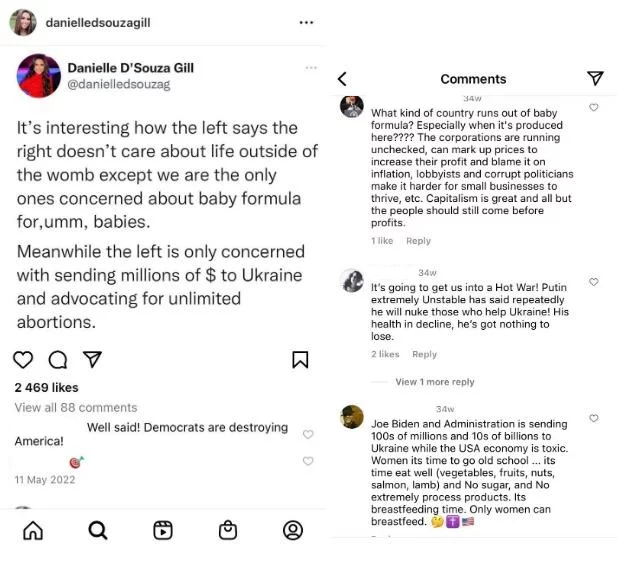Open the Profile tab icon

[x=292, y=530]
